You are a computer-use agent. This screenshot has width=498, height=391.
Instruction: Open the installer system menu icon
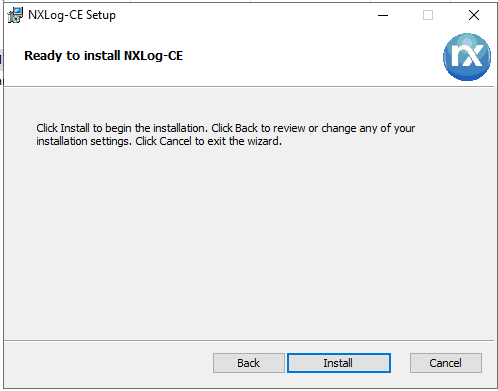tap(15, 15)
